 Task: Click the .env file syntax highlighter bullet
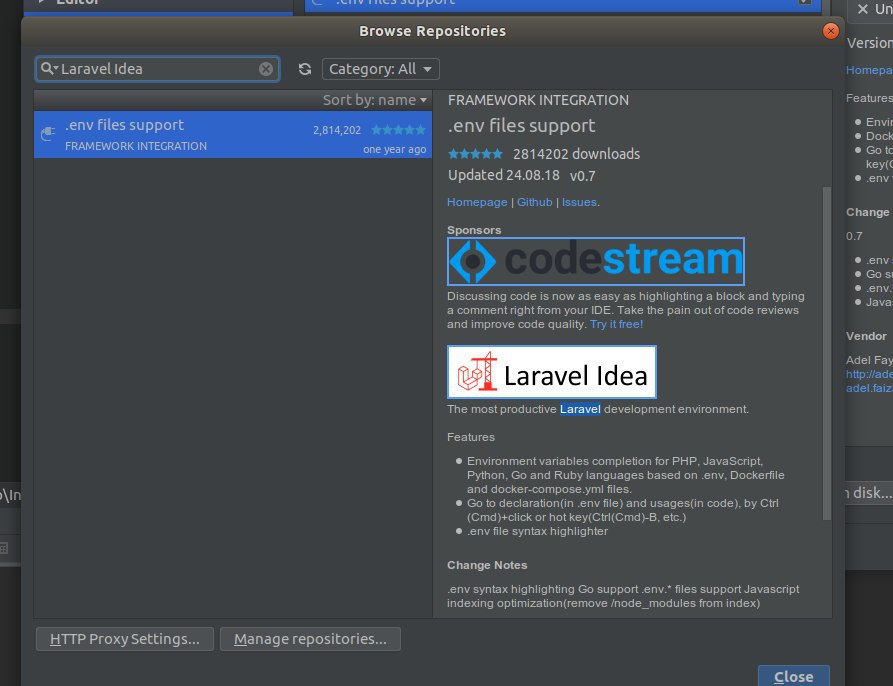tap(537, 531)
